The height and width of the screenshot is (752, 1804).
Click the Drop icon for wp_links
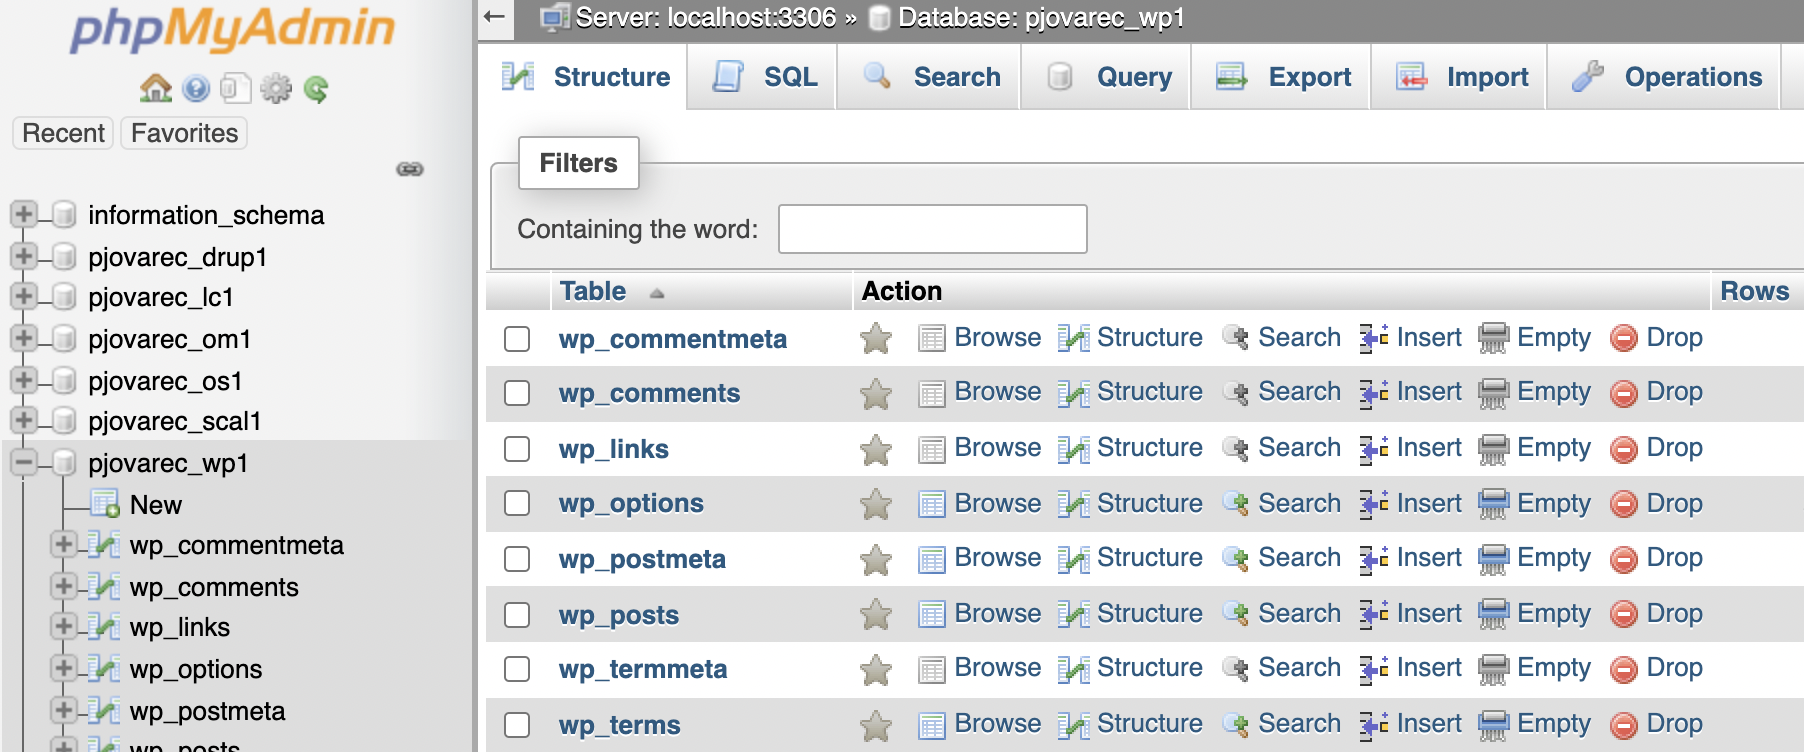coord(1623,449)
